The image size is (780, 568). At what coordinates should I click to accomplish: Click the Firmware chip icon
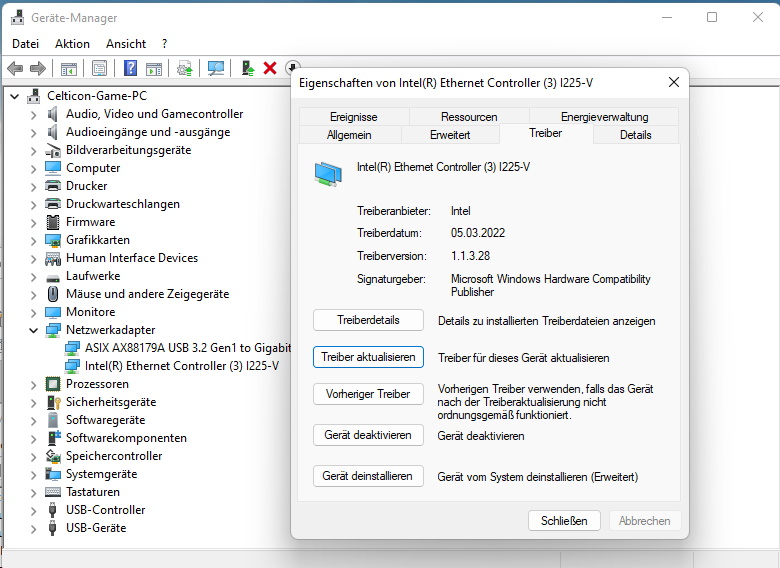(53, 222)
